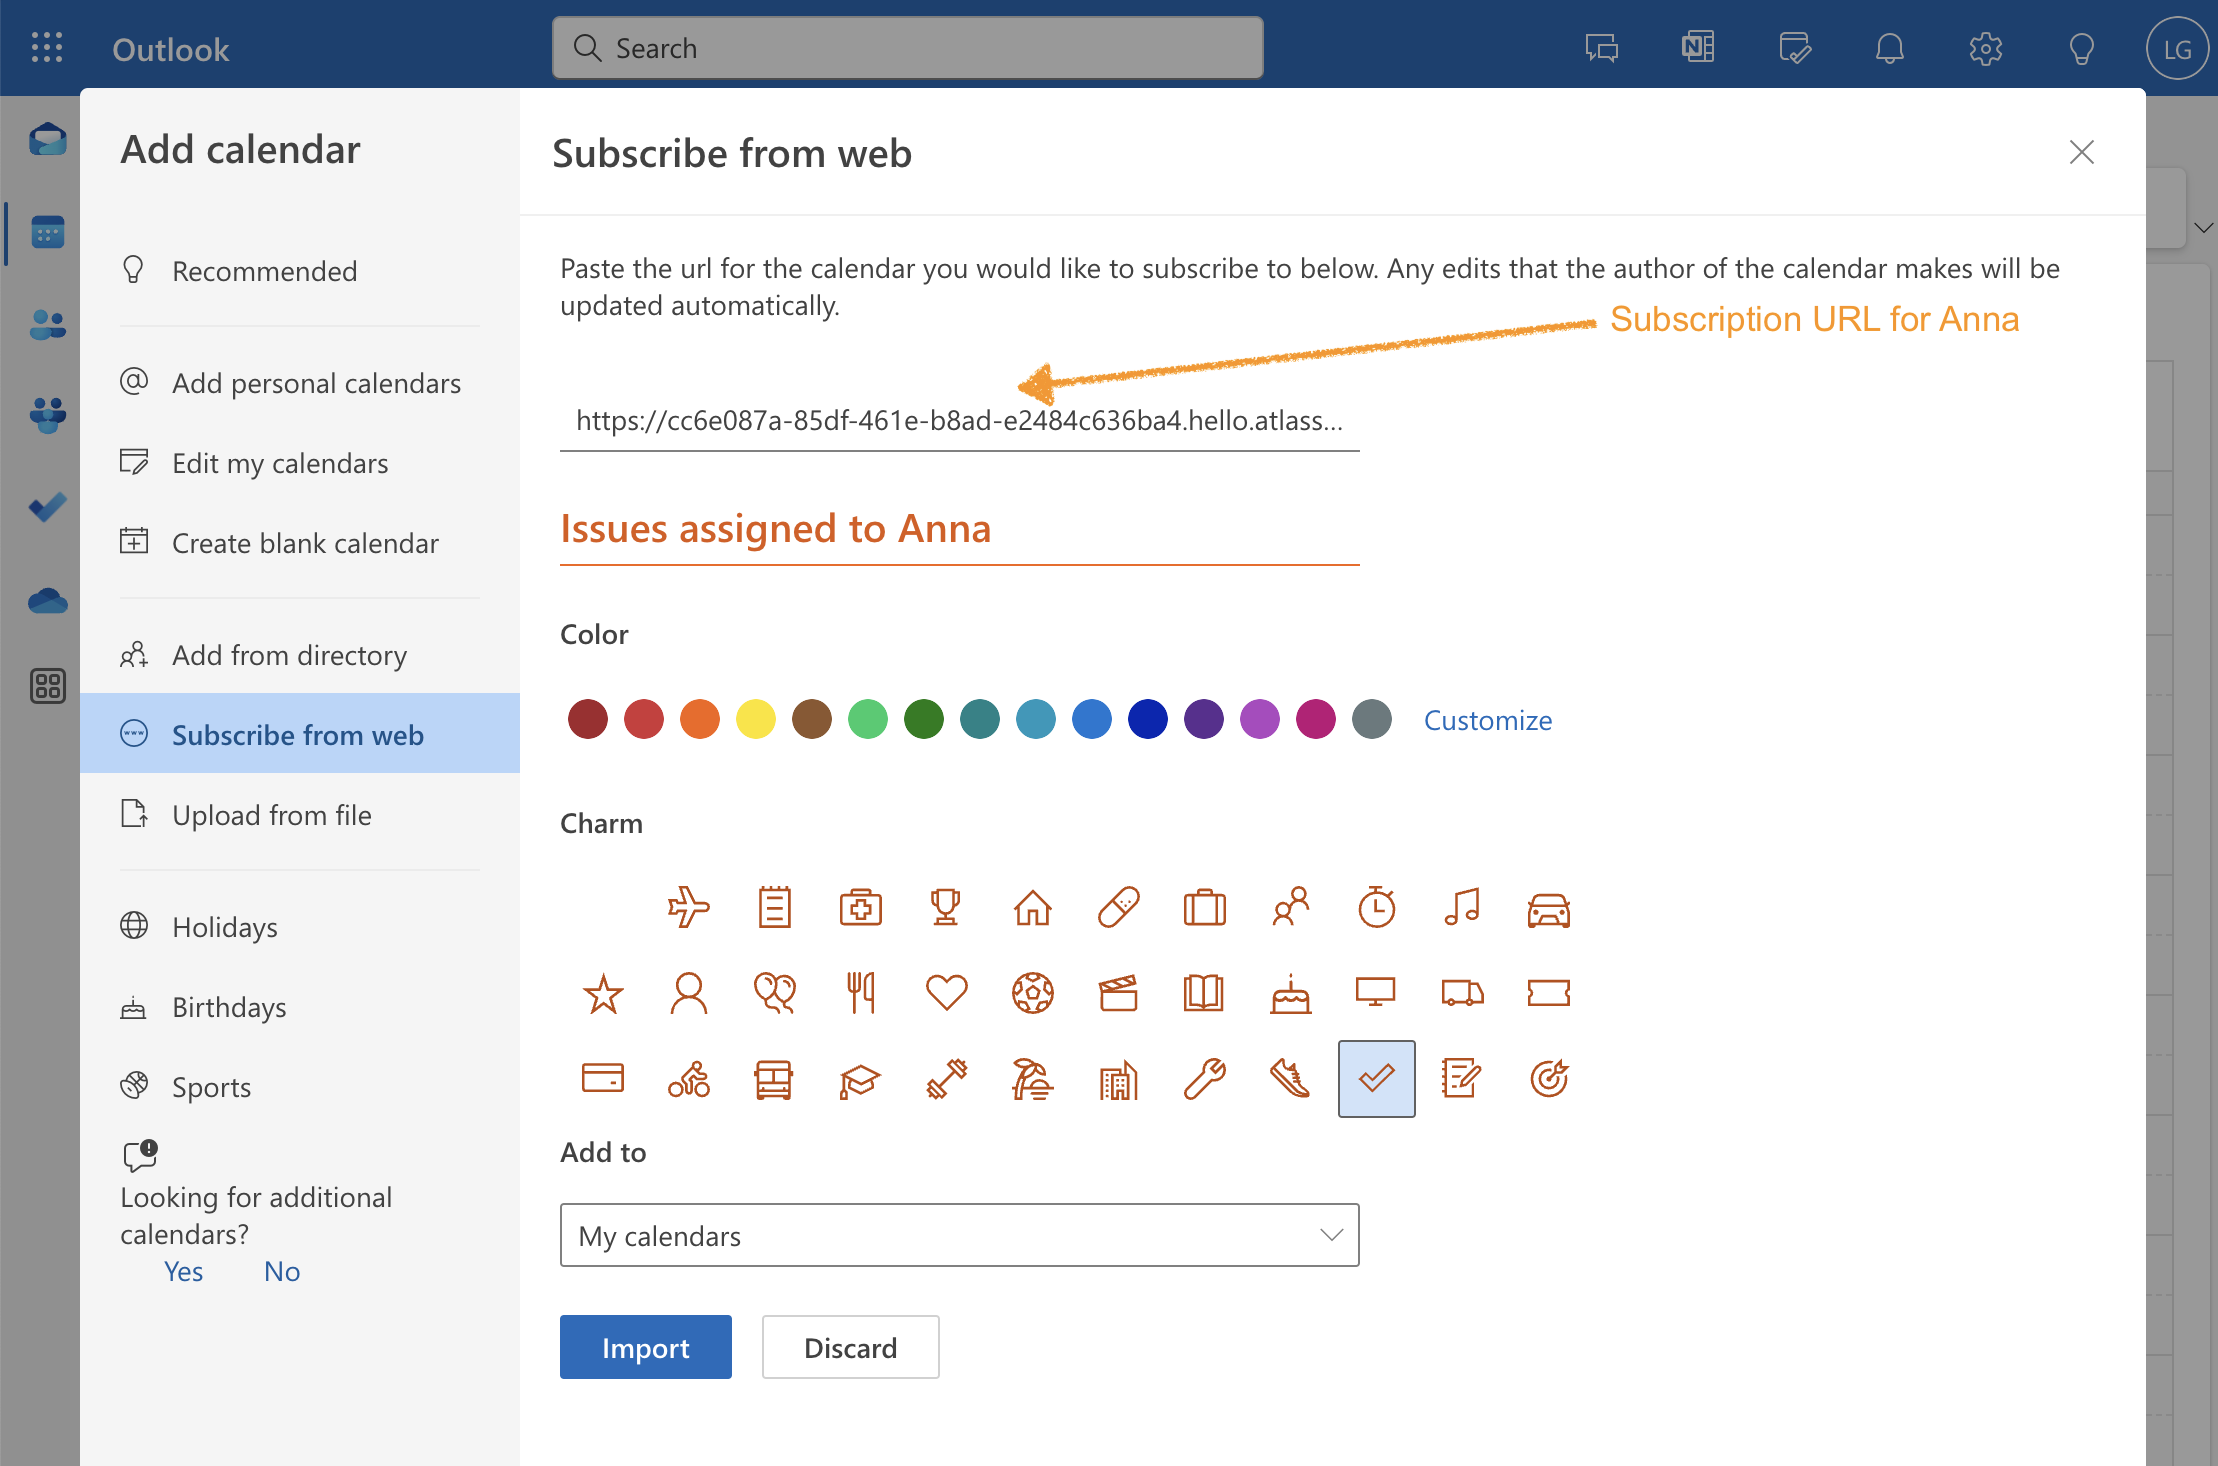Go to Add personal calendars
The width and height of the screenshot is (2218, 1466).
pyautogui.click(x=300, y=383)
